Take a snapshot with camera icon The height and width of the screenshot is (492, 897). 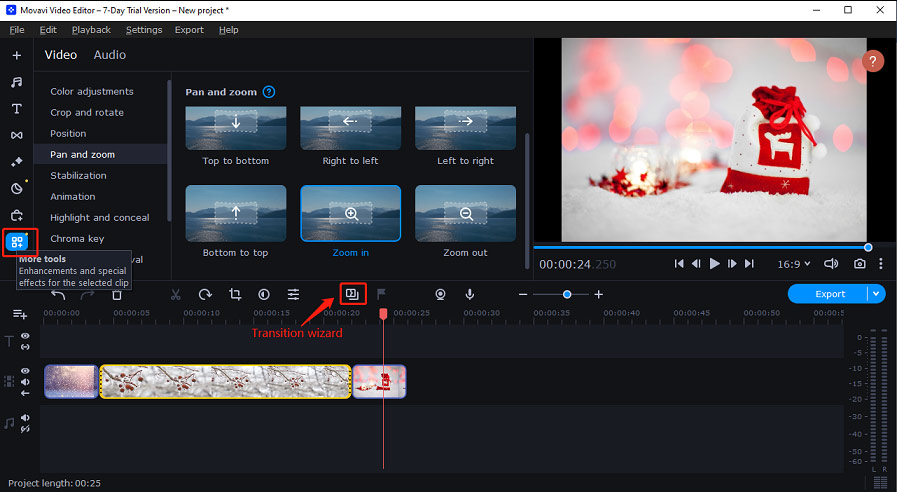click(859, 264)
